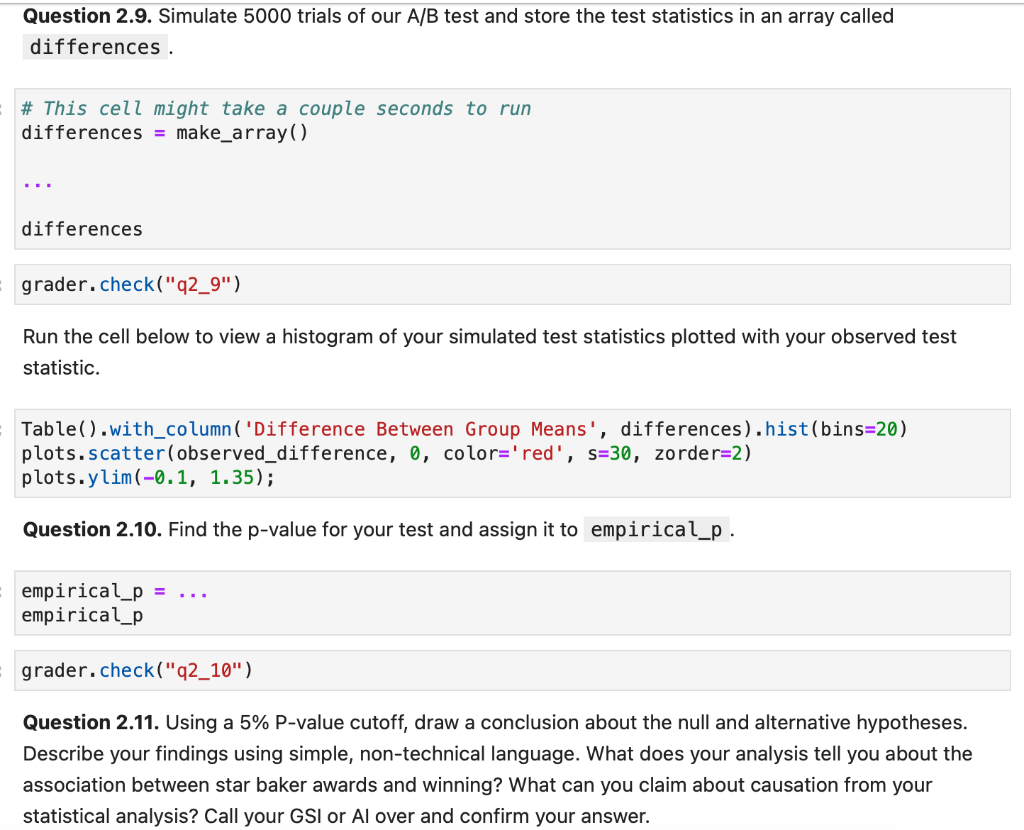Click the Question 2.9 heading text
1024x830 pixels.
click(88, 16)
